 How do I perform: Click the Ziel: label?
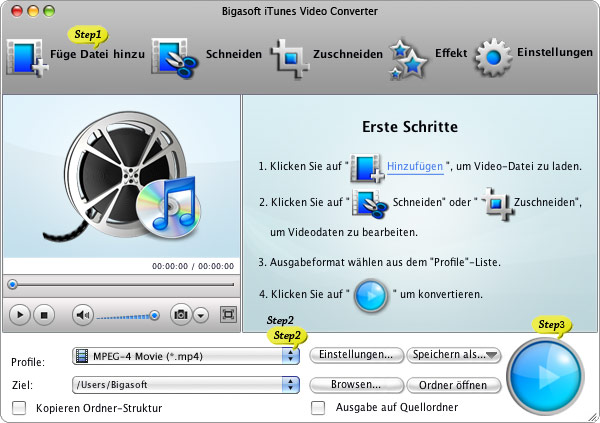22,385
